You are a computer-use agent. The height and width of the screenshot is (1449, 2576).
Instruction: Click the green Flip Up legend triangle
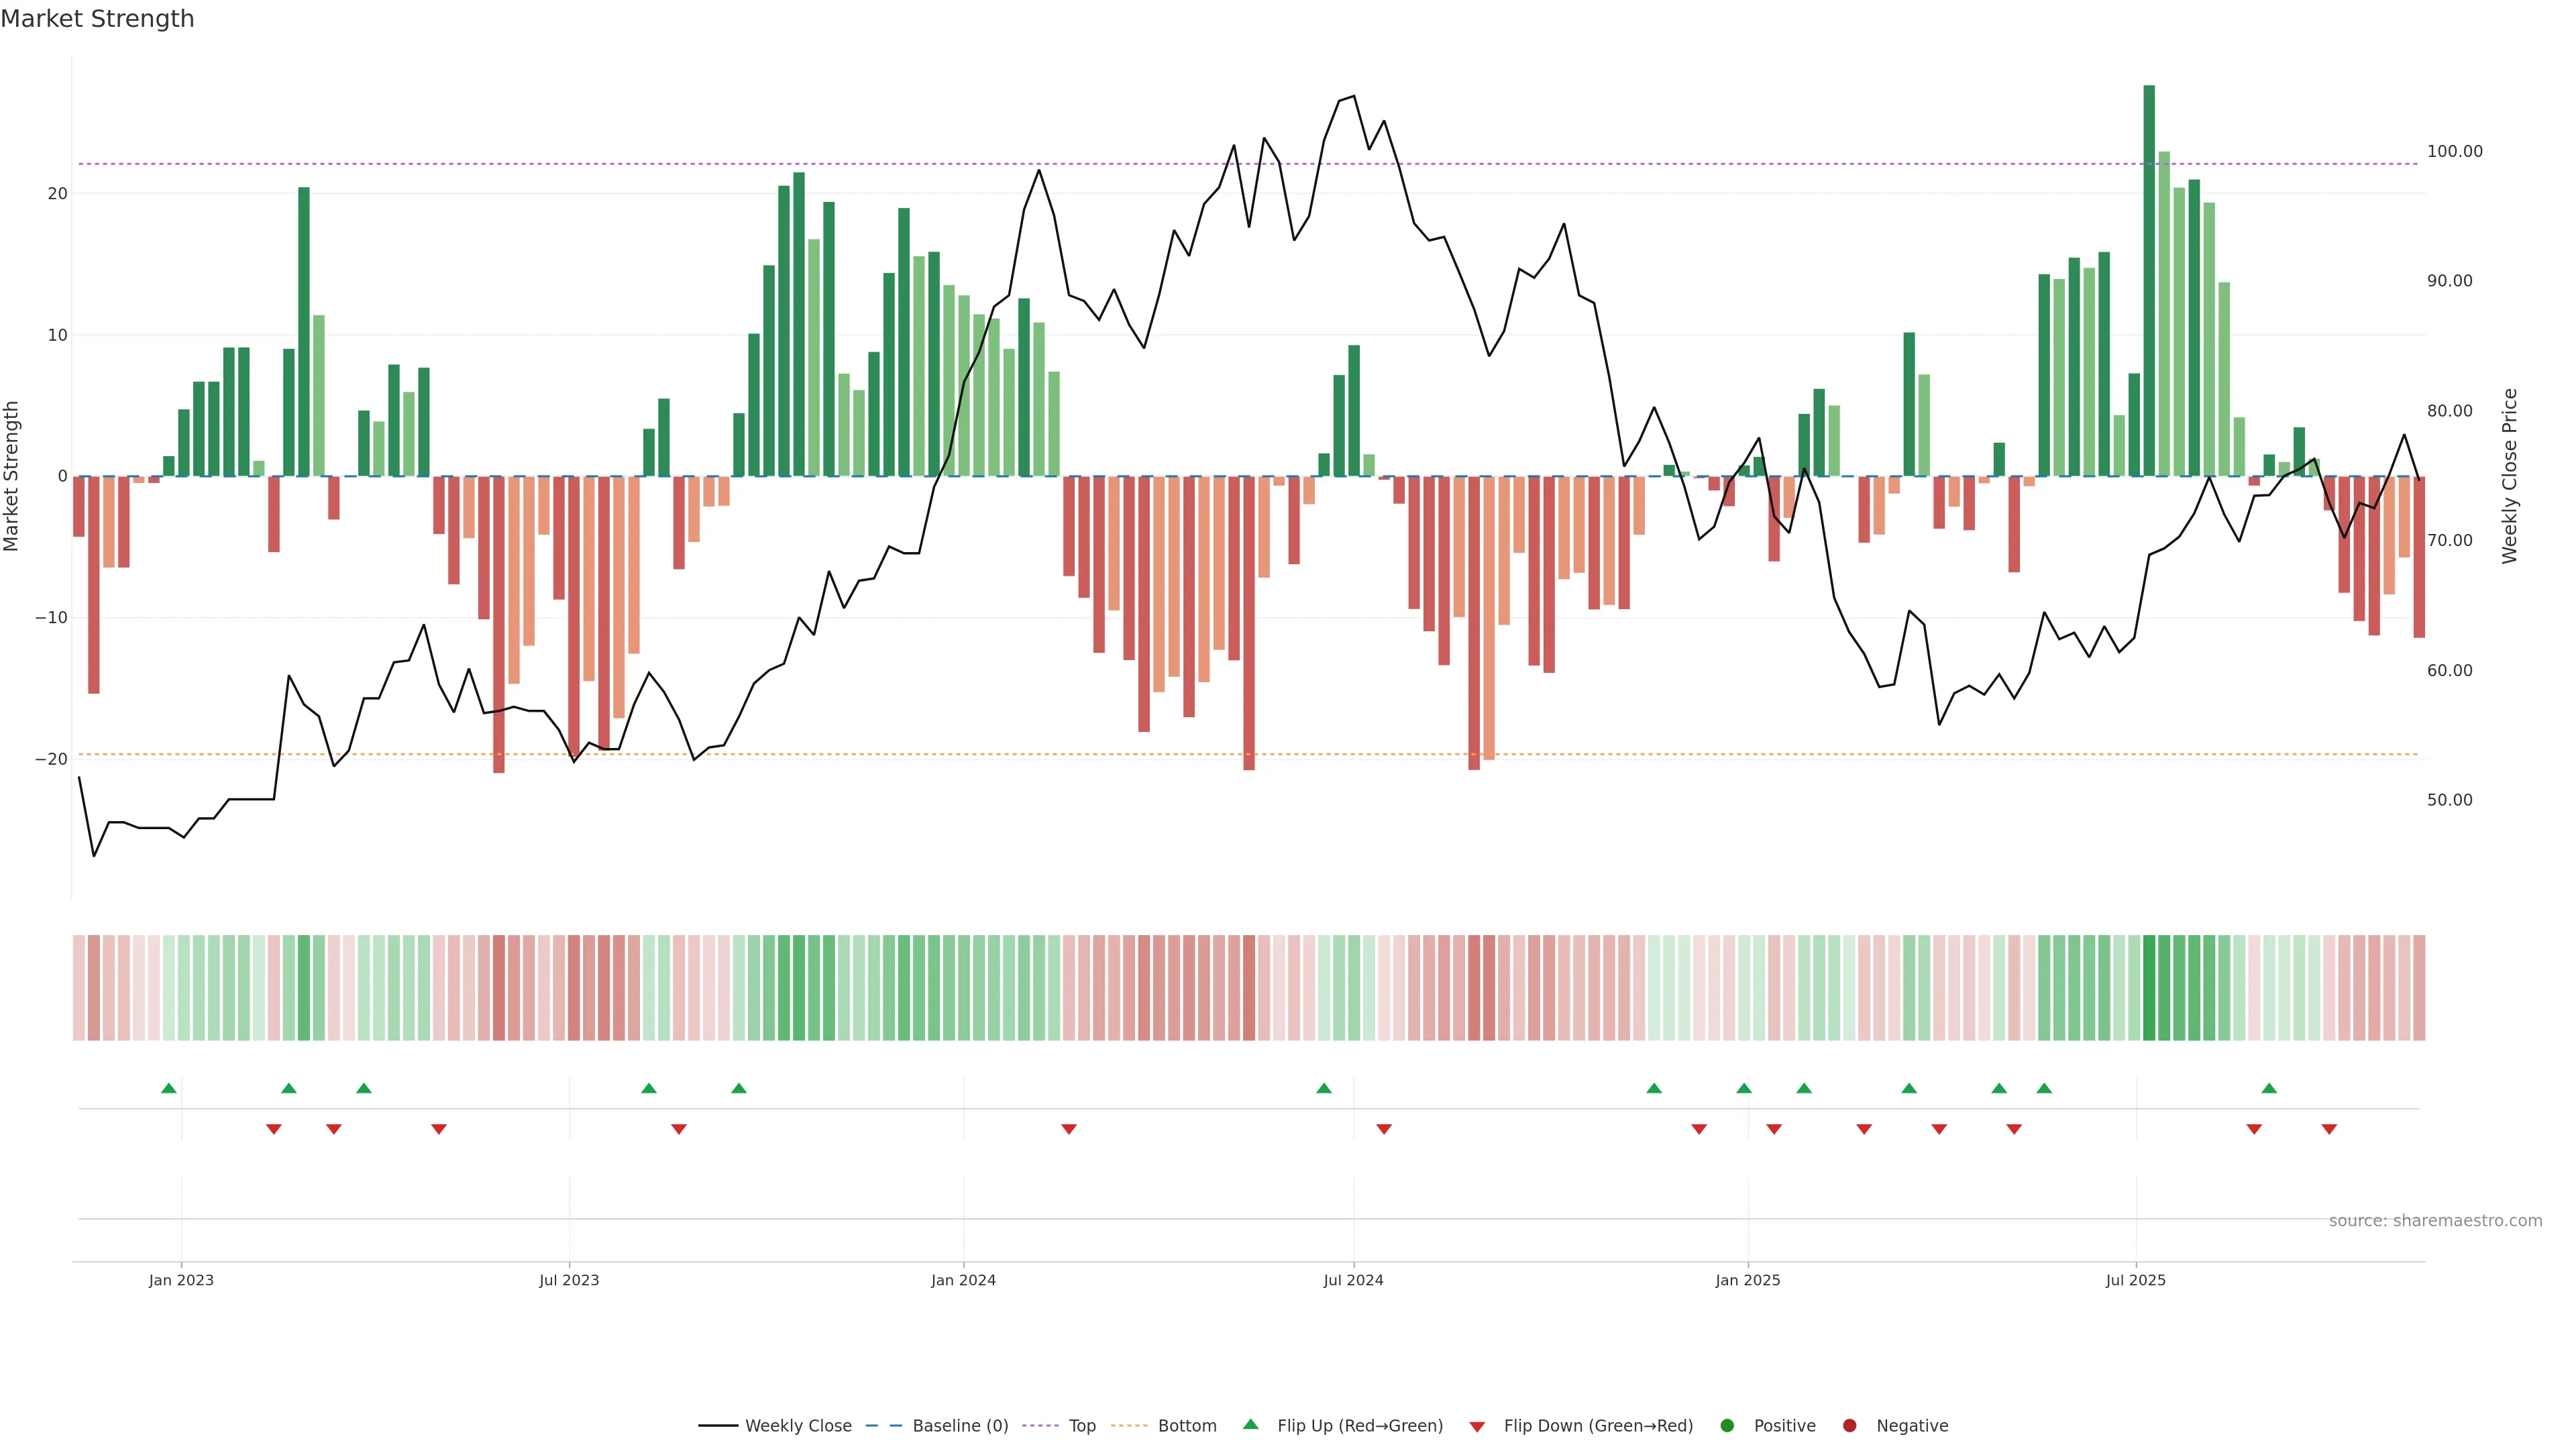(1250, 1425)
